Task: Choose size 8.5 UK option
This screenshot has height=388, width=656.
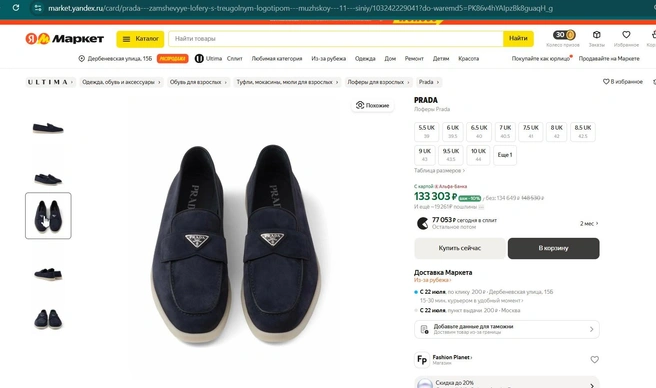Action: [582, 131]
